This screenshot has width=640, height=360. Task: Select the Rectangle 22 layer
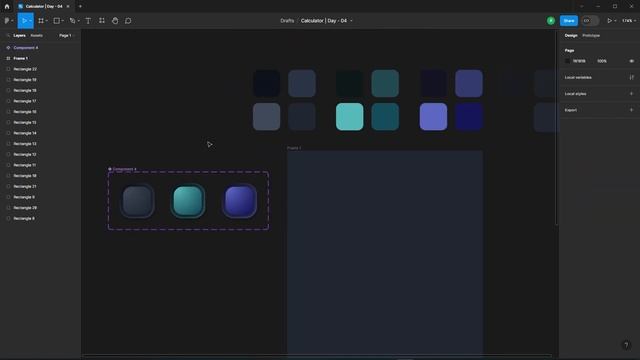coord(40,69)
